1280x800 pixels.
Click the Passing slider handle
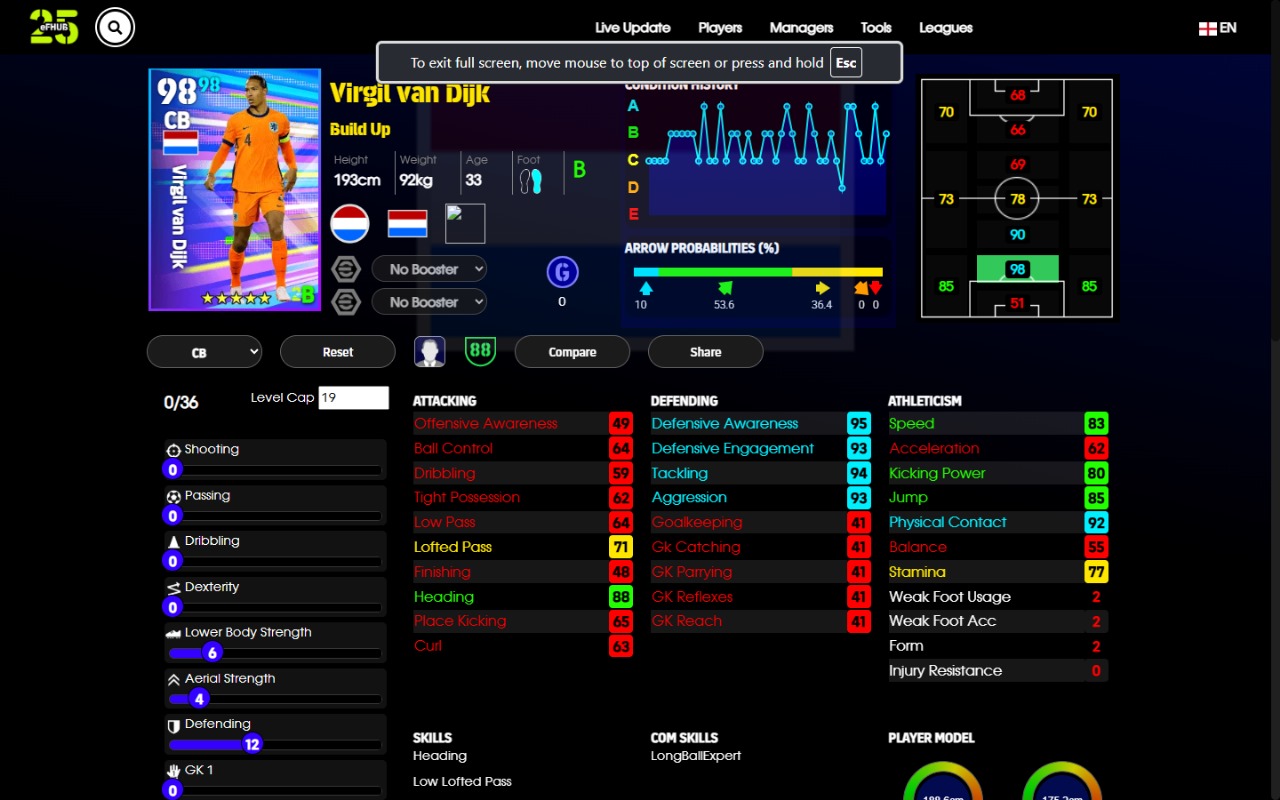(173, 516)
